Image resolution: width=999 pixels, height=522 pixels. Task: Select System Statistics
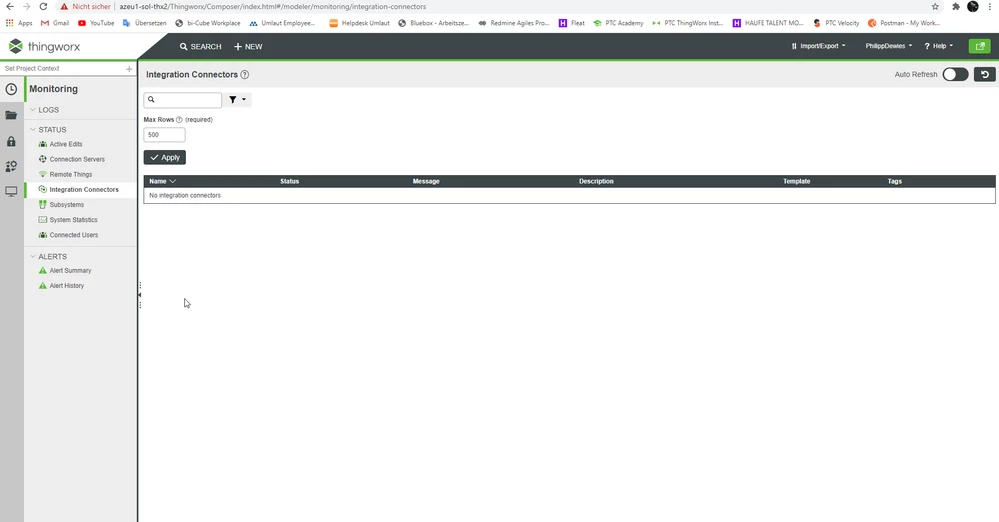(73, 220)
